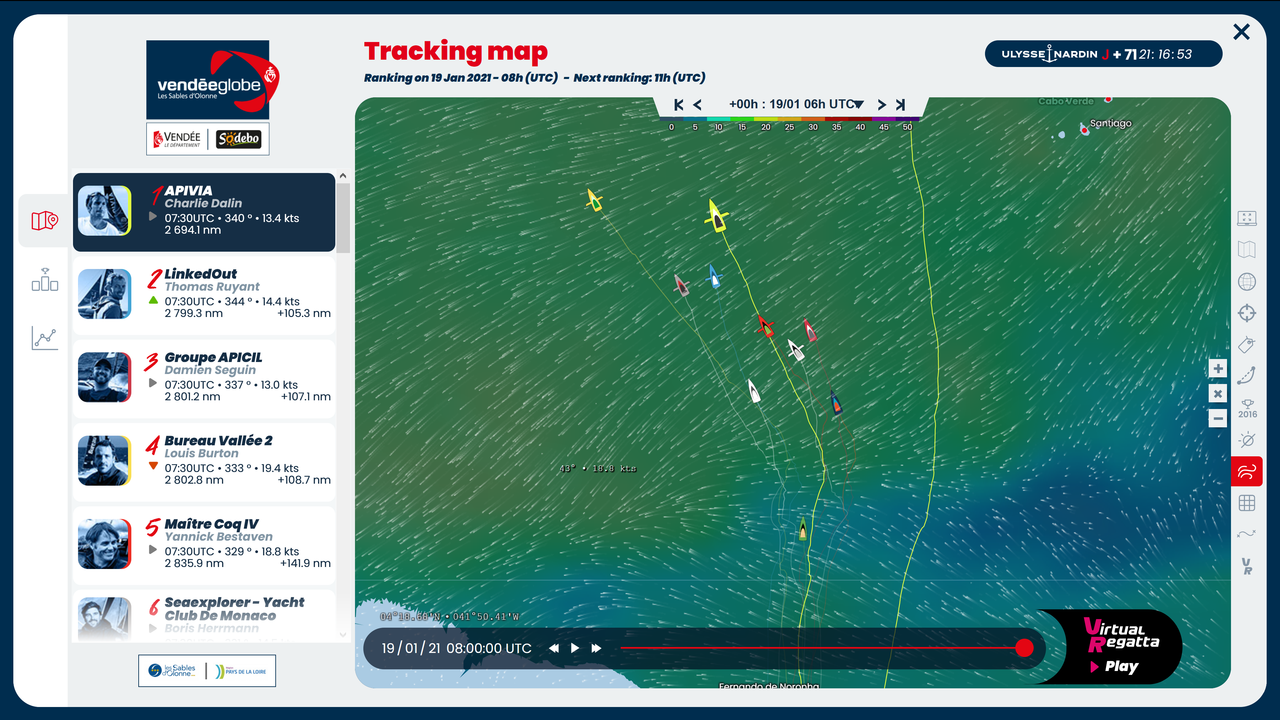Viewport: 1280px width, 720px height.
Task: Click the large yellow leading boat marker
Action: [x=716, y=215]
